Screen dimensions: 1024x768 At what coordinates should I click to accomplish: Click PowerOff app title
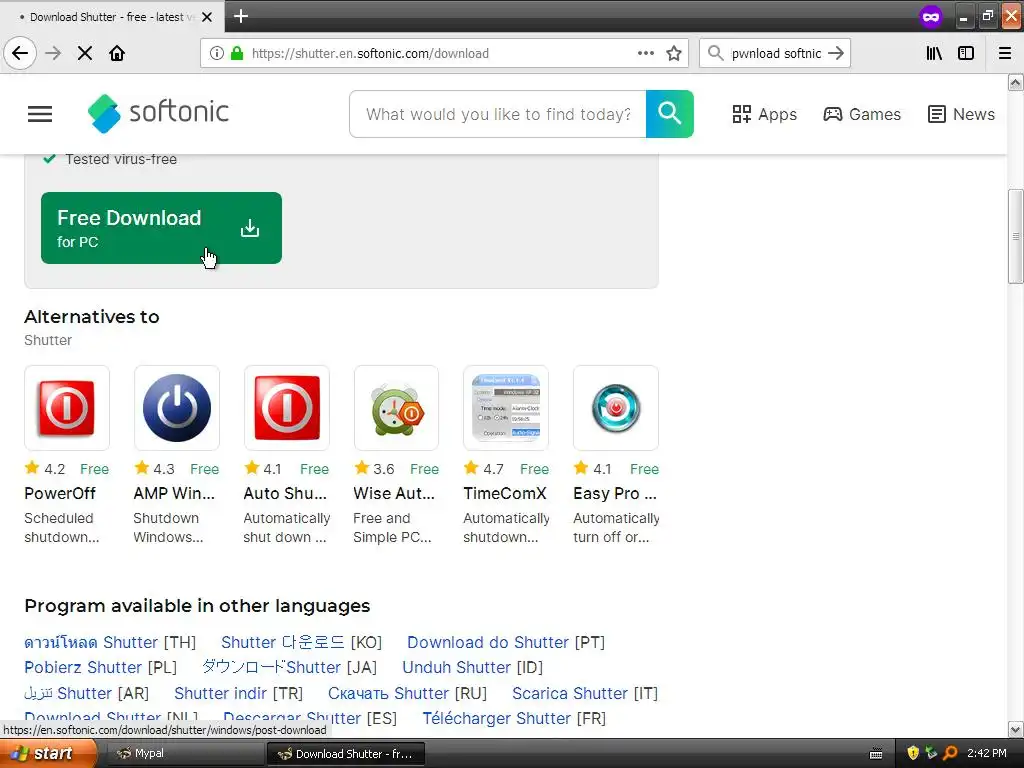(x=60, y=494)
